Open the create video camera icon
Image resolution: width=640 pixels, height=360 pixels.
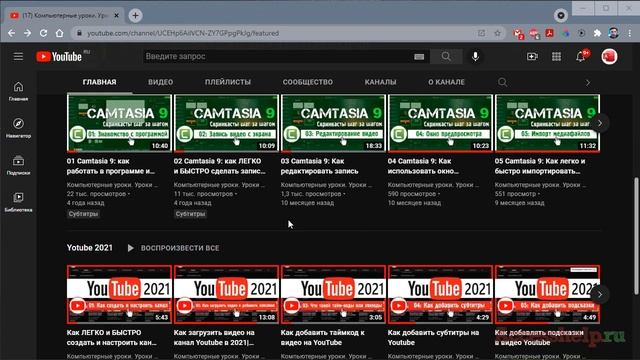coord(532,56)
